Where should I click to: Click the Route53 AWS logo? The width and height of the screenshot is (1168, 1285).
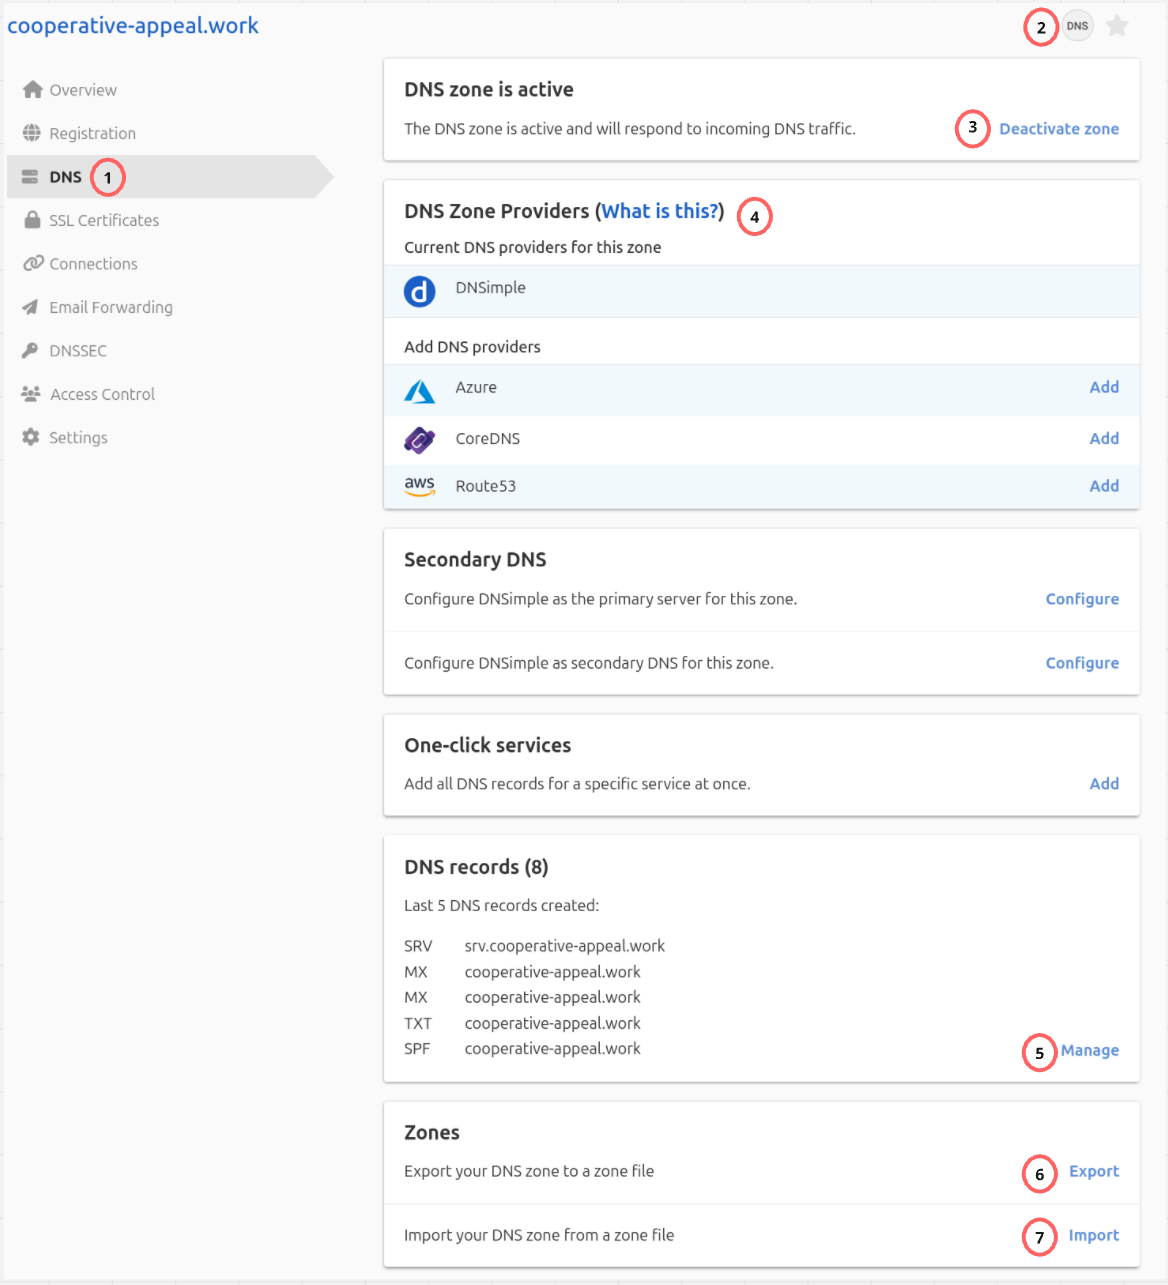pos(419,486)
